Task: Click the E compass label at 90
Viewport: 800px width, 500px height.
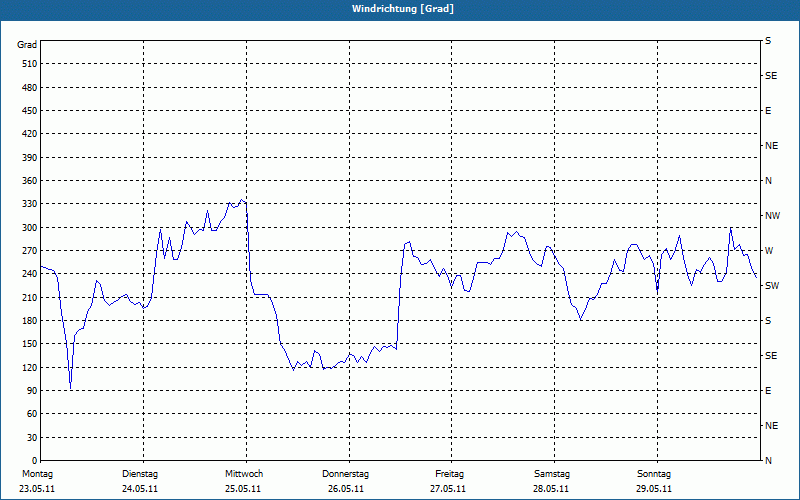Action: 768,391
